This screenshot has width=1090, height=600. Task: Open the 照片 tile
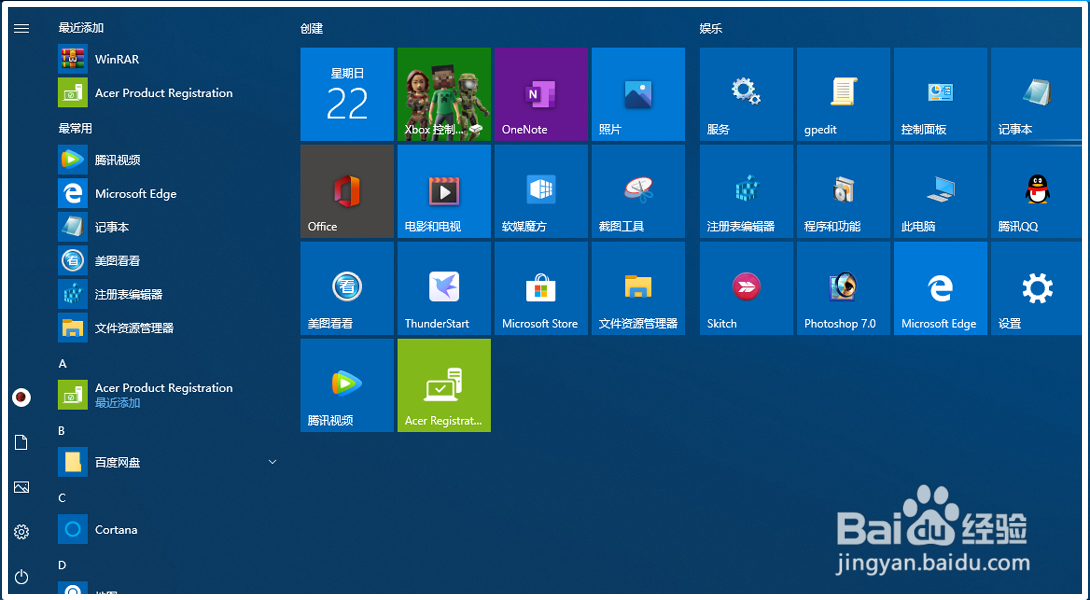pyautogui.click(x=638, y=95)
